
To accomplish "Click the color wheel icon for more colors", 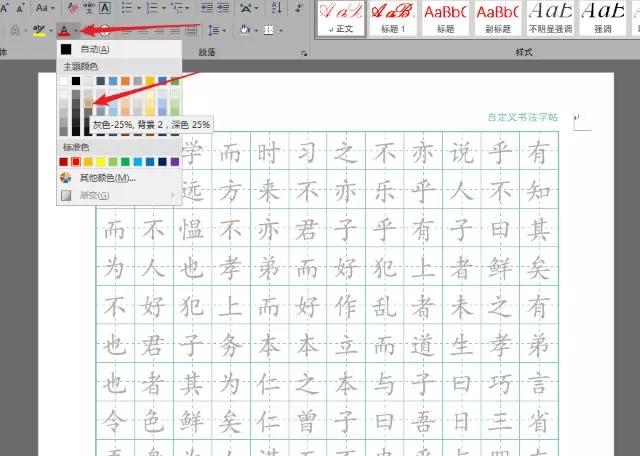I will pos(66,178).
